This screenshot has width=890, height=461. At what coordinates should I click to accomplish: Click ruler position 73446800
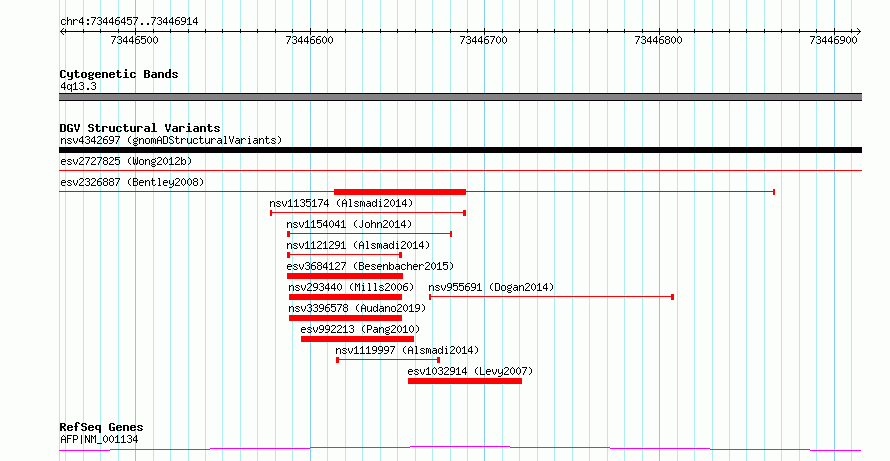pos(659,40)
